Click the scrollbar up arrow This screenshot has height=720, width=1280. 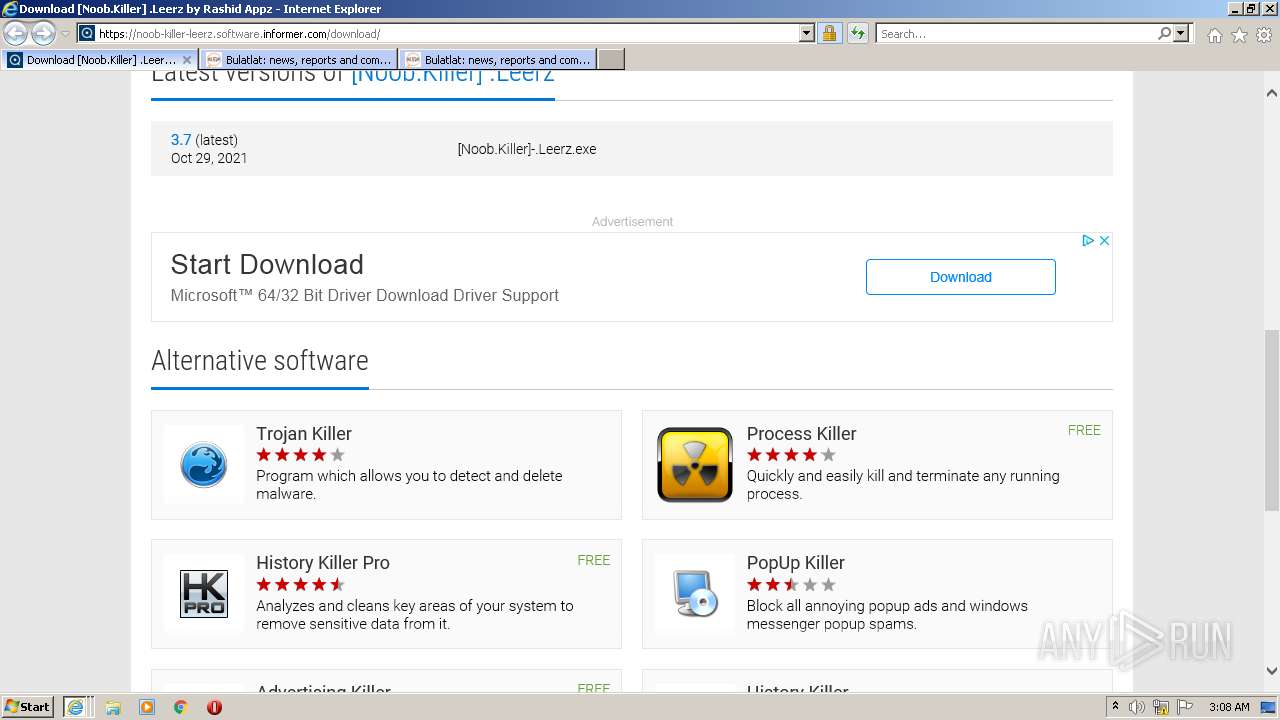pyautogui.click(x=1272, y=93)
